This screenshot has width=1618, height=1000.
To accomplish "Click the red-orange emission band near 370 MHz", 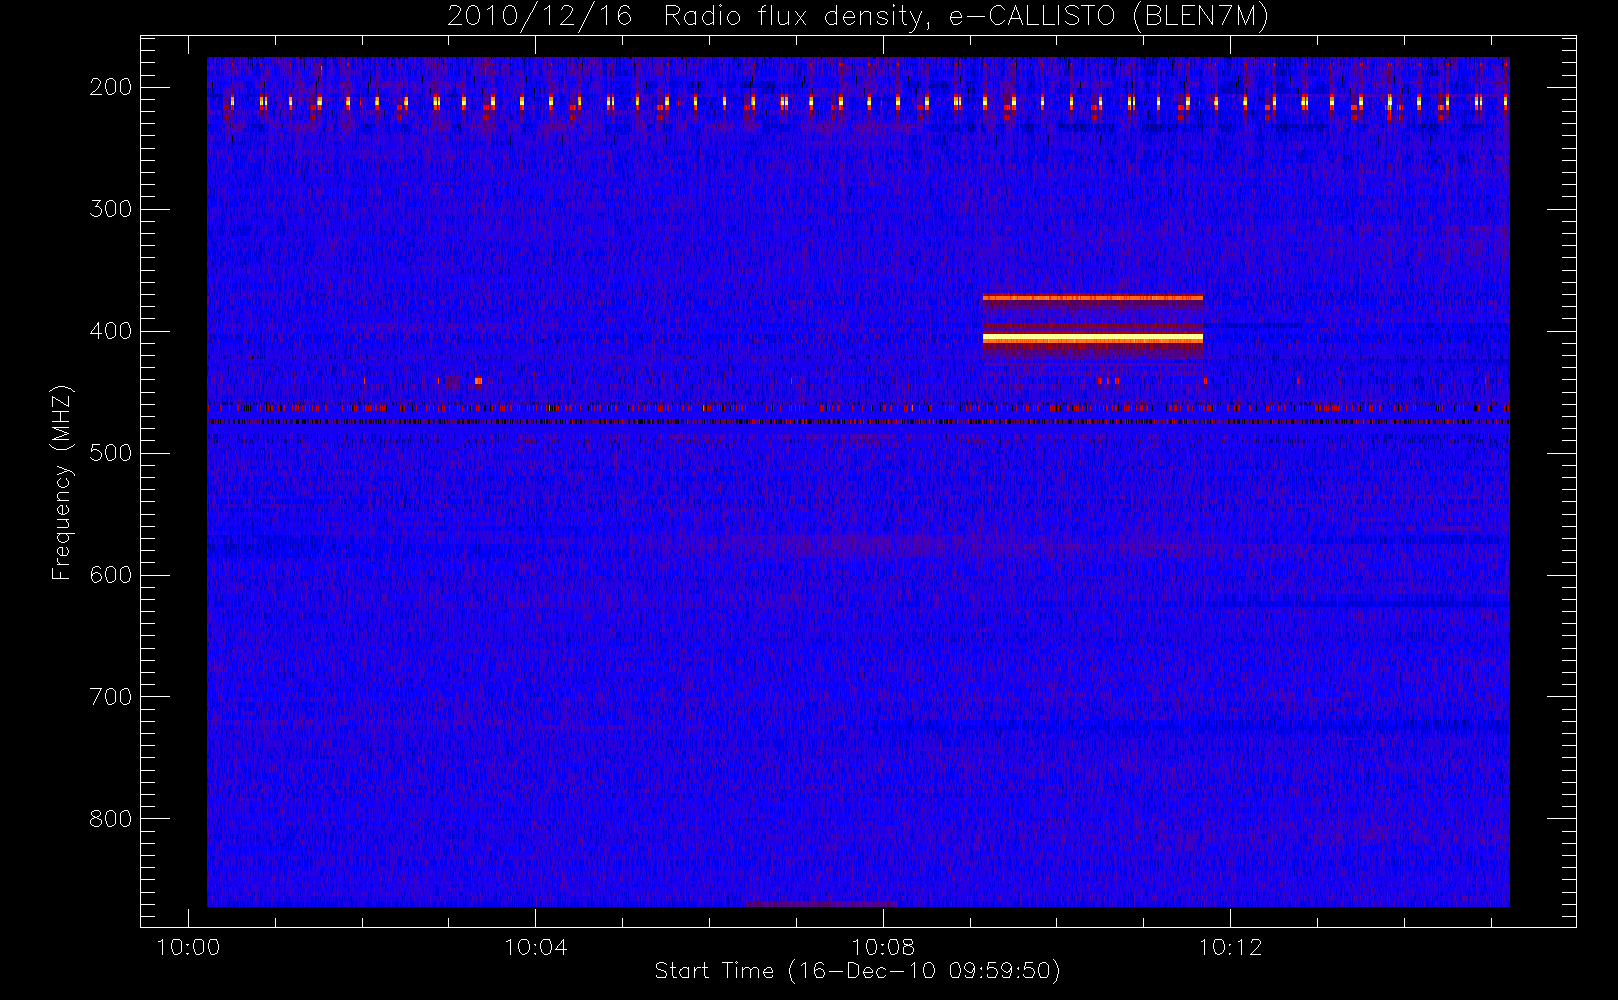I will click(x=1093, y=298).
